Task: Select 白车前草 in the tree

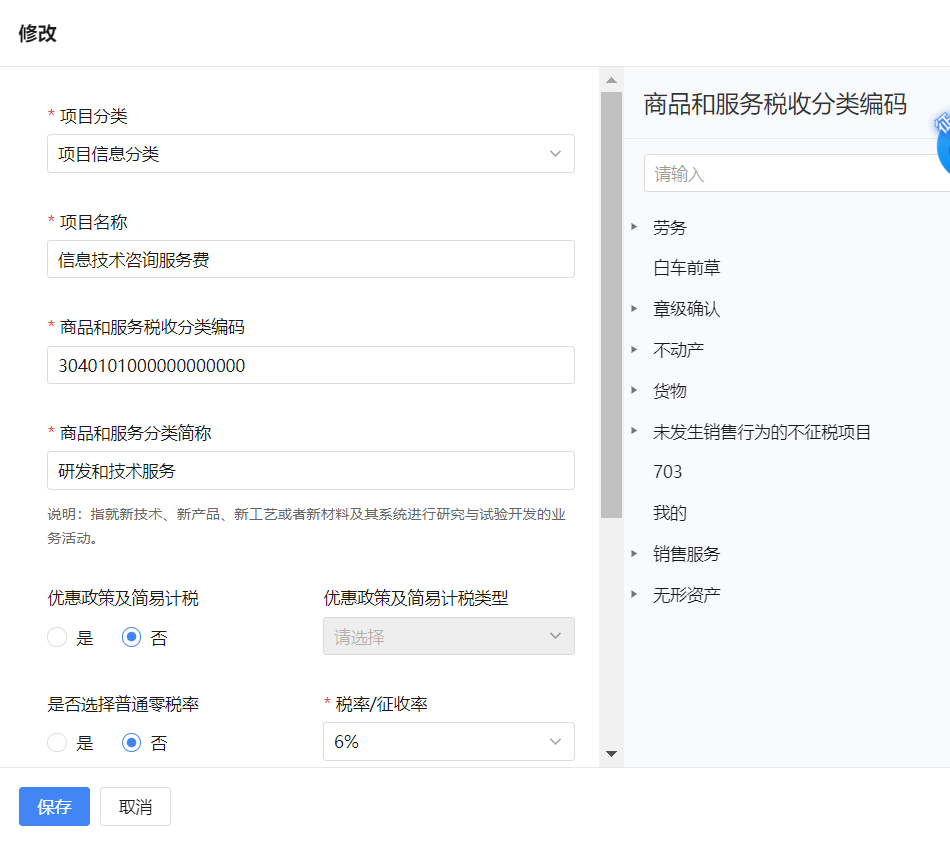Action: pyautogui.click(x=686, y=268)
